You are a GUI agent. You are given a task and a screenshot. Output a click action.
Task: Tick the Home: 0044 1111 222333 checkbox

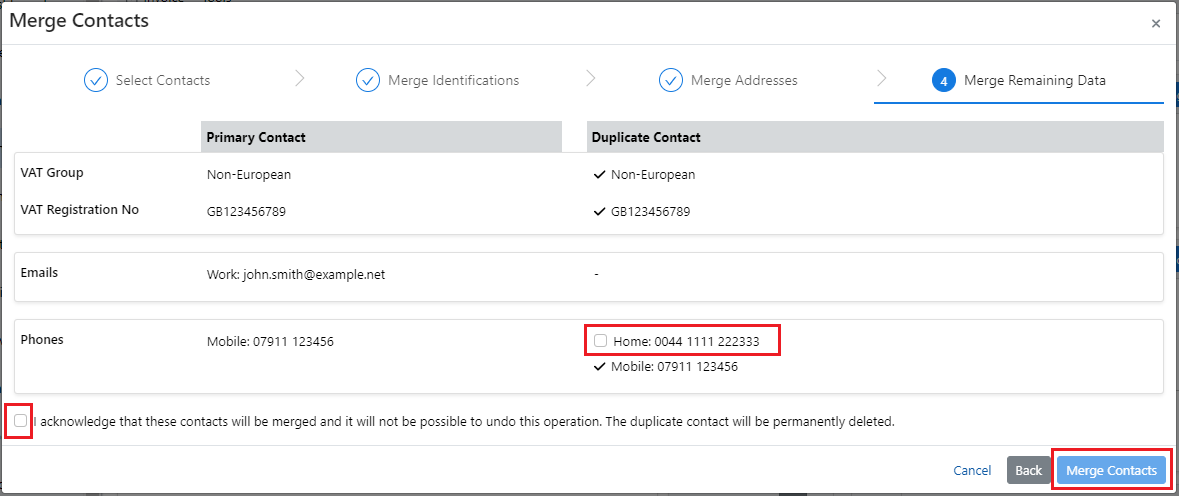coord(601,341)
